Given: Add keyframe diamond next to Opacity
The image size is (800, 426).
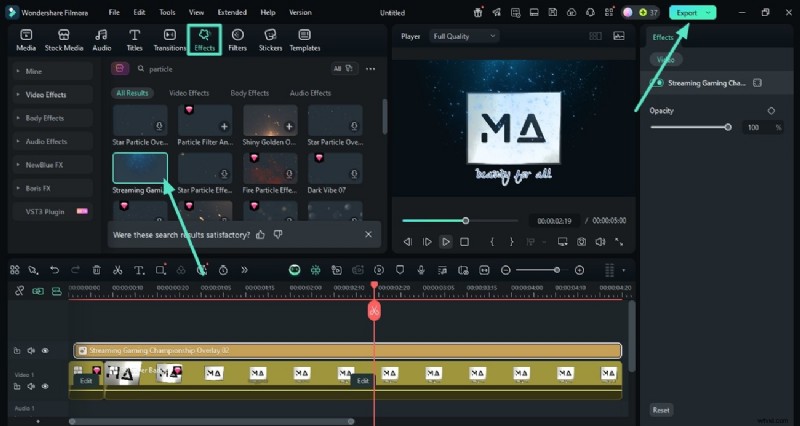Looking at the screenshot, I should pyautogui.click(x=771, y=110).
